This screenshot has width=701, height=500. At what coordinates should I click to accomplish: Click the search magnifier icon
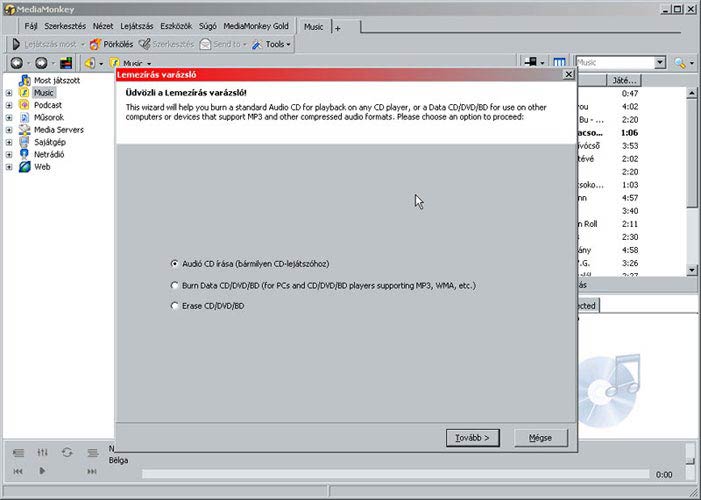(x=680, y=63)
